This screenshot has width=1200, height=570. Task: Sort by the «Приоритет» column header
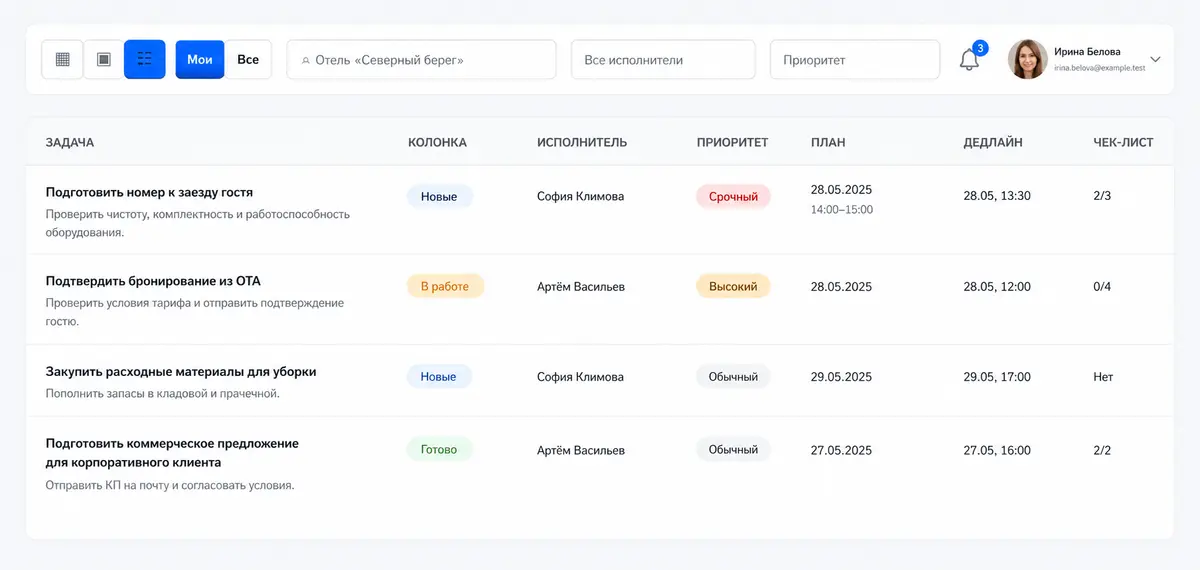click(732, 142)
